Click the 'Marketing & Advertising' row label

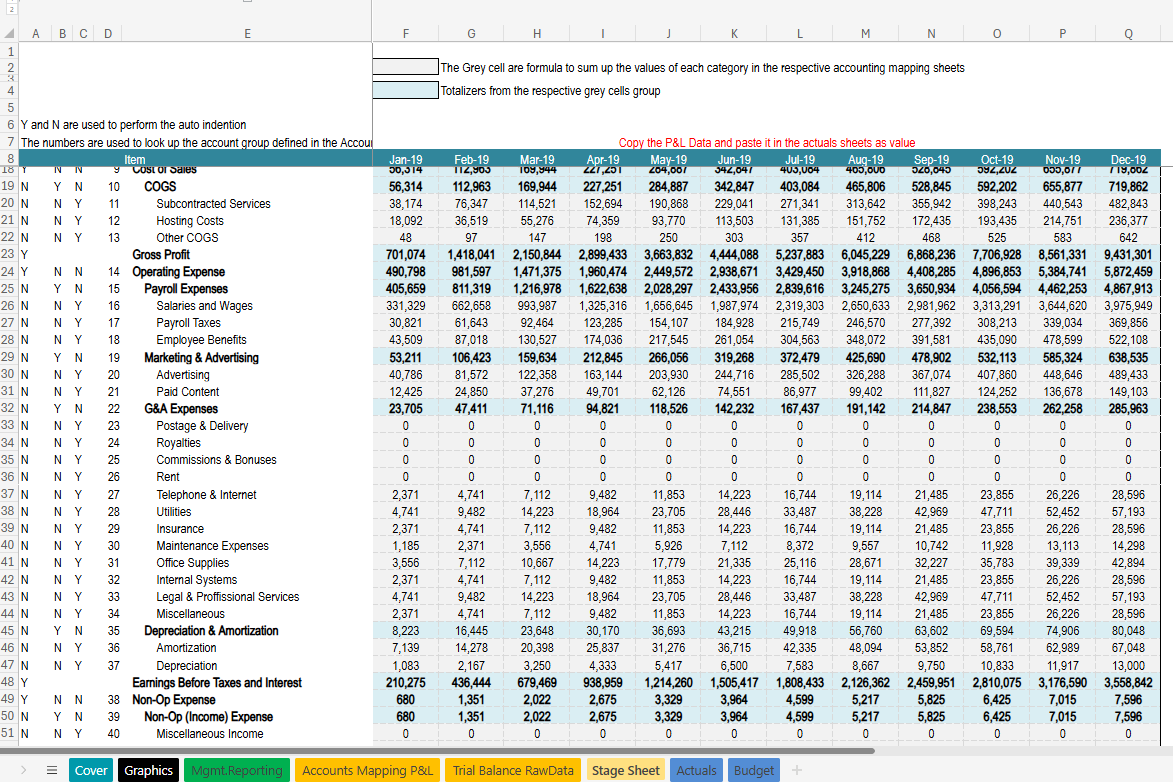(x=201, y=358)
